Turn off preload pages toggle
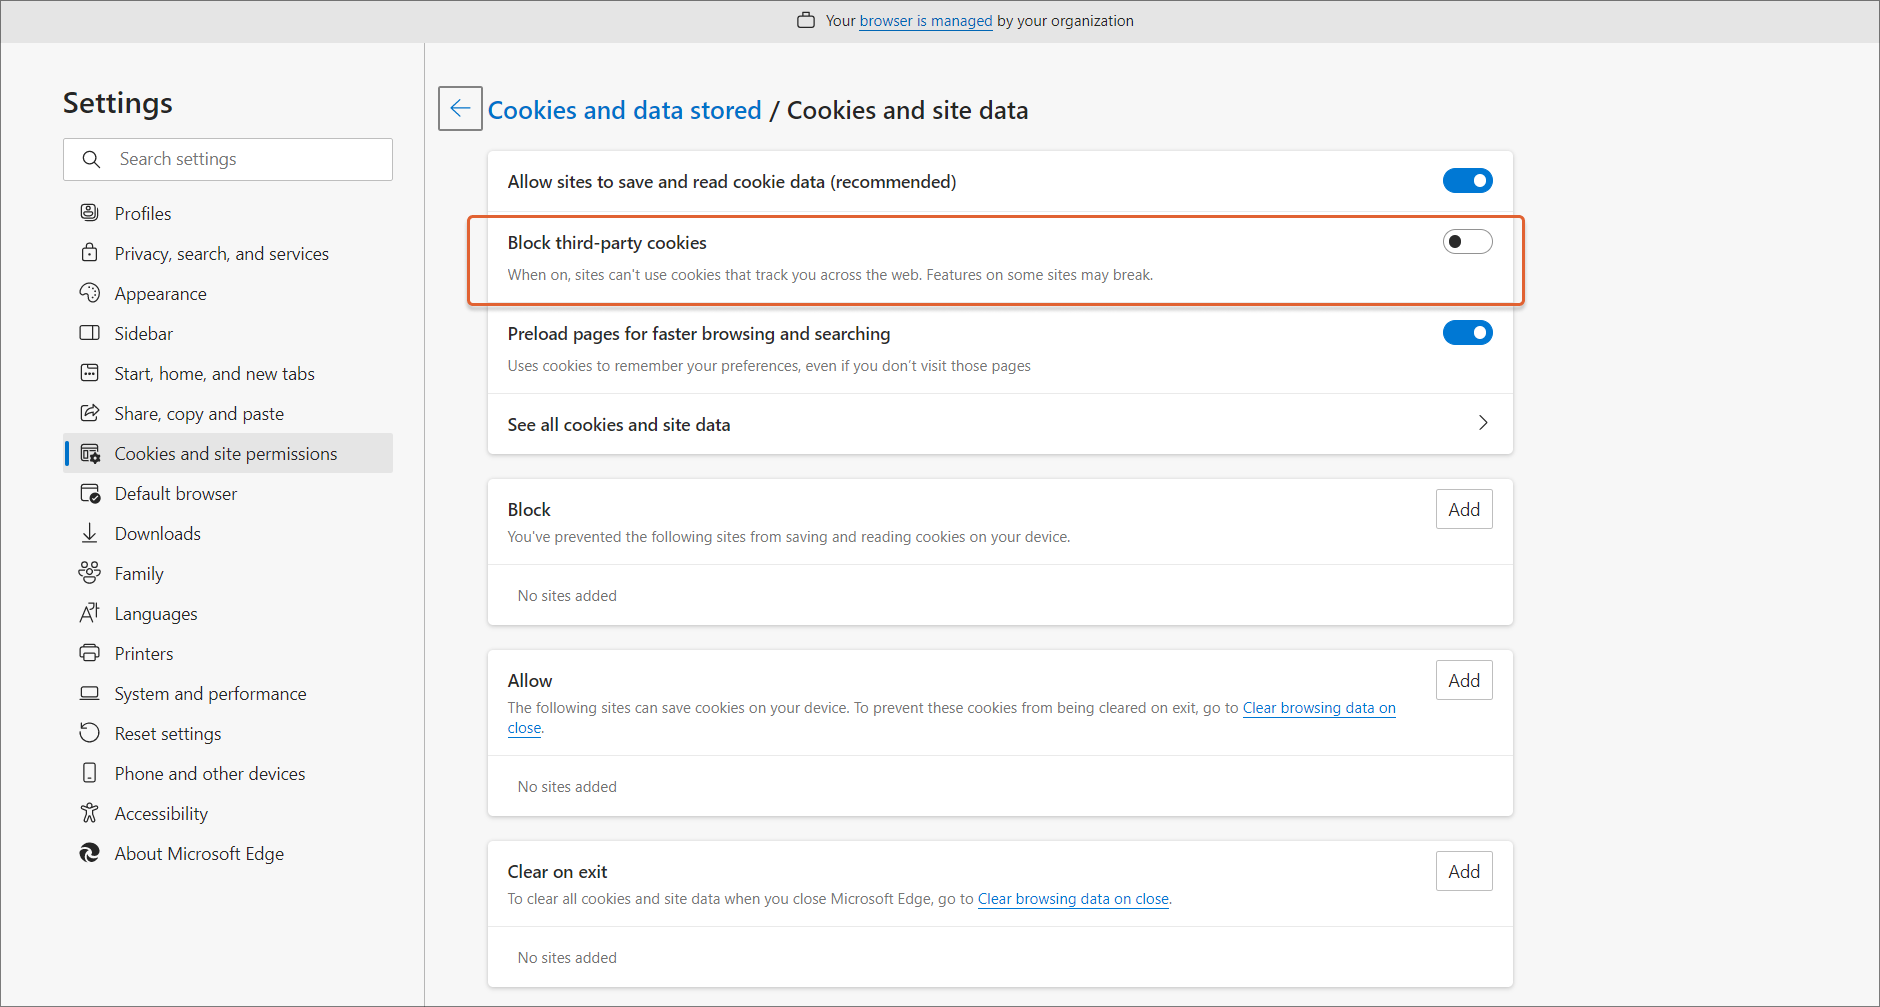1880x1007 pixels. (1467, 333)
